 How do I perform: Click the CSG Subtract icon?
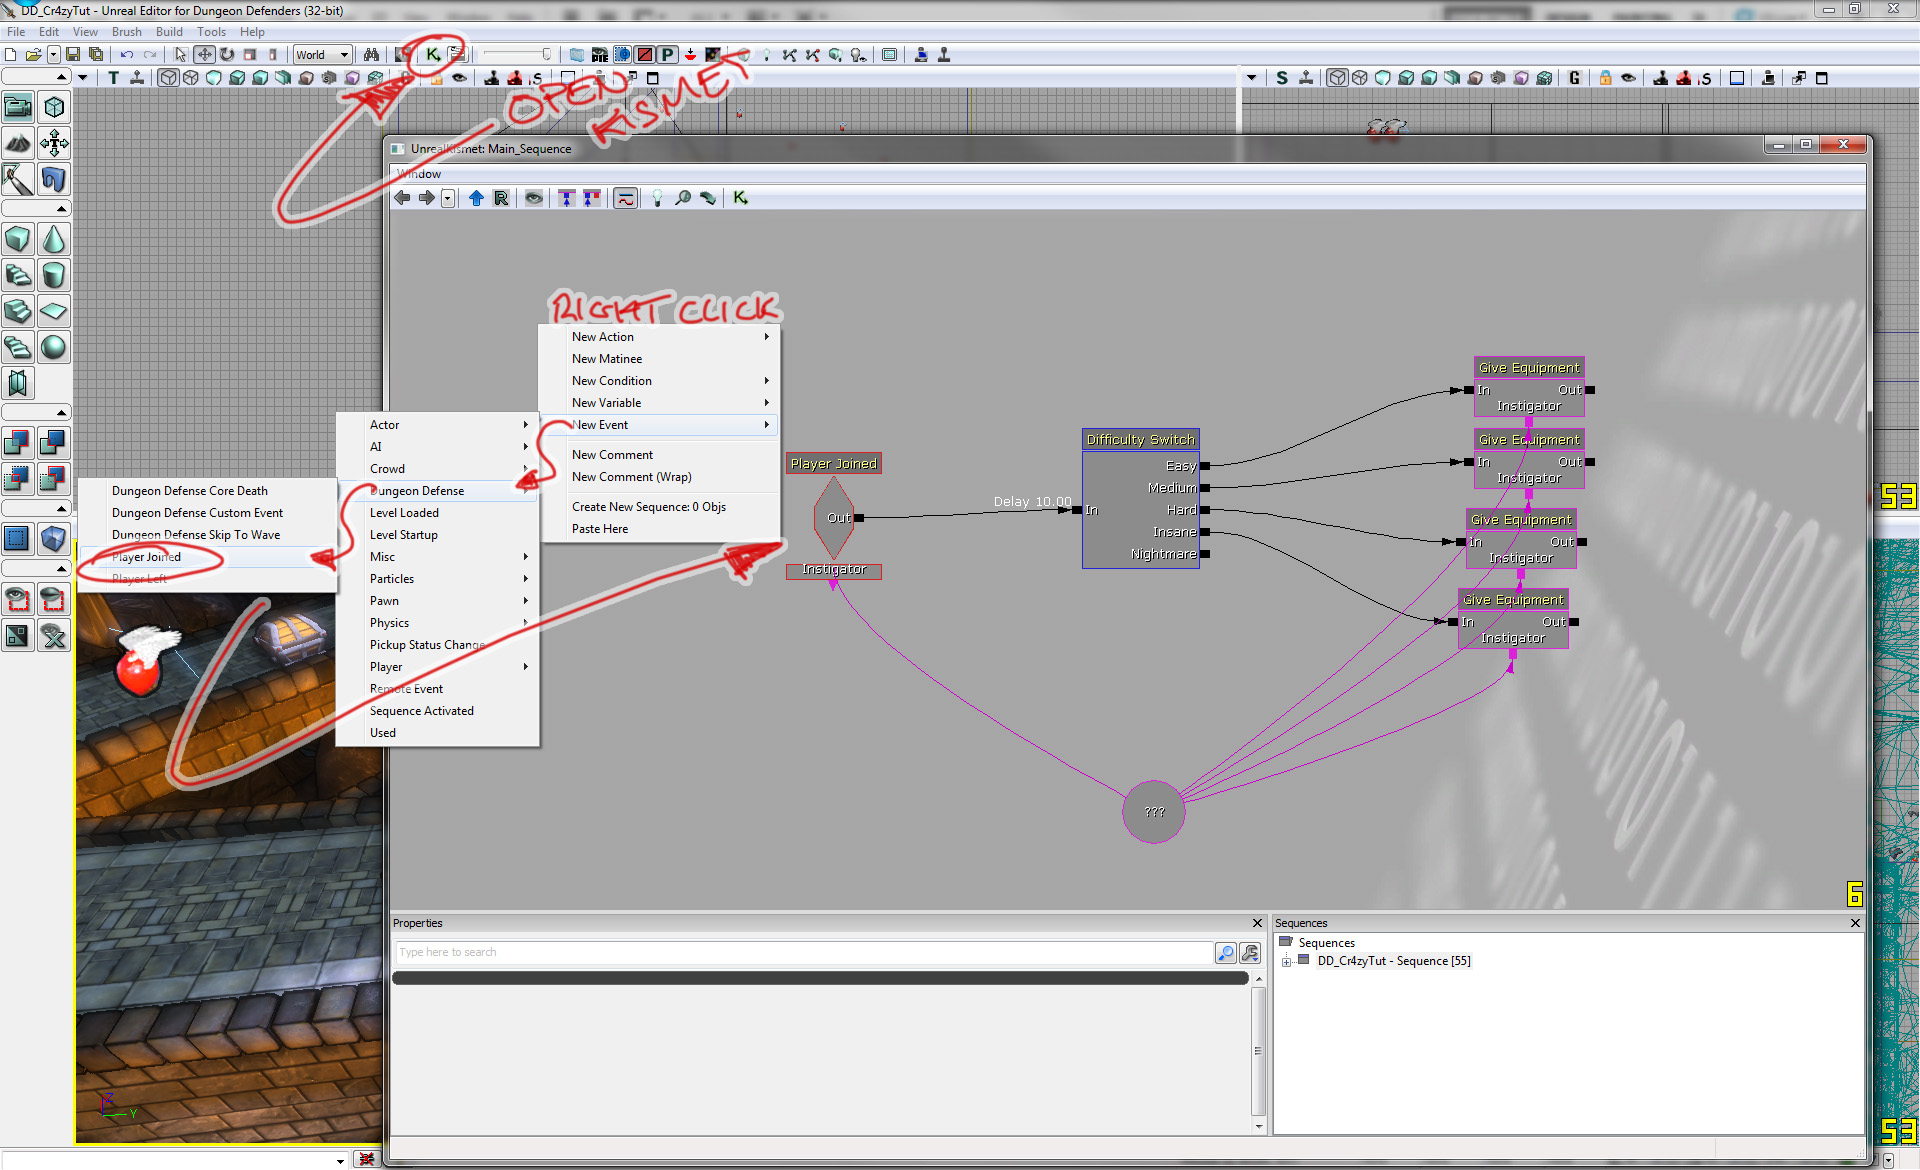(x=54, y=442)
